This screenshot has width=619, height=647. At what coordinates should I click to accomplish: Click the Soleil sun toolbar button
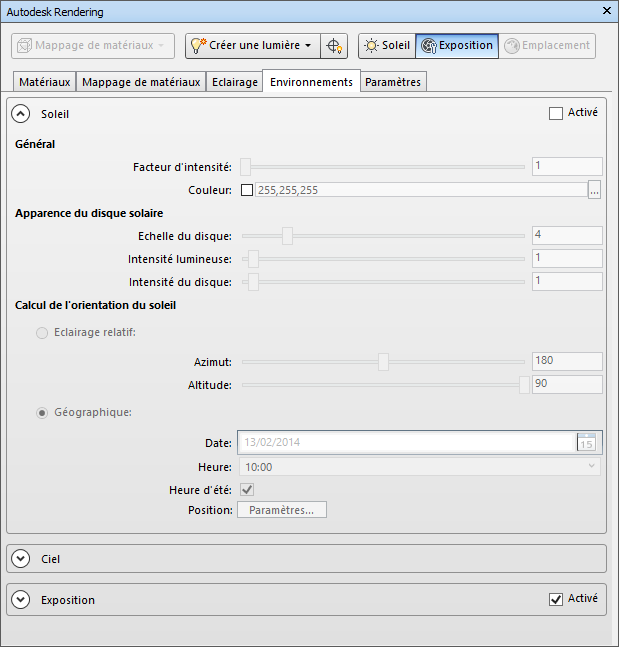387,46
